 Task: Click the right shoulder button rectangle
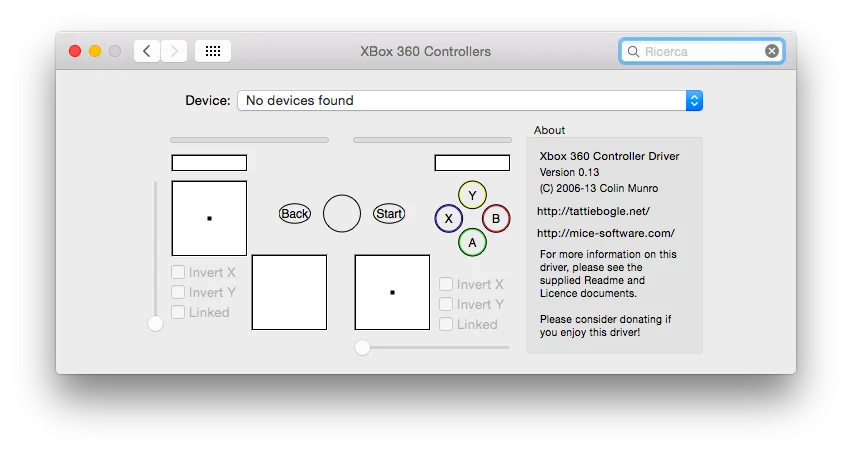coord(472,163)
